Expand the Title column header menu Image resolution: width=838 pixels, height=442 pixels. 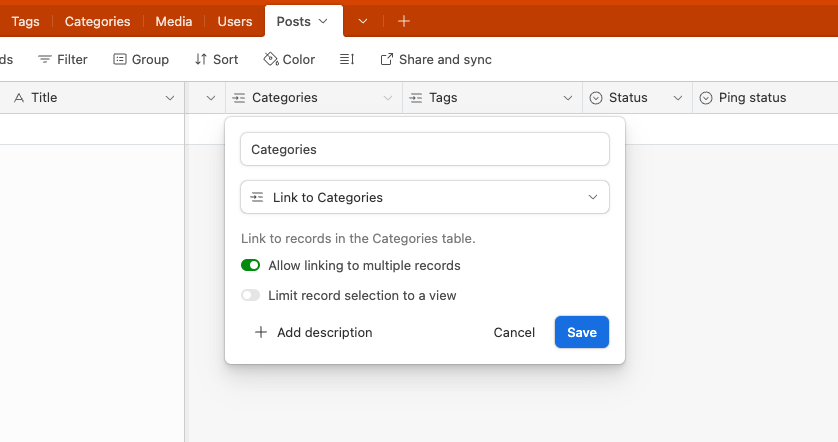(169, 98)
